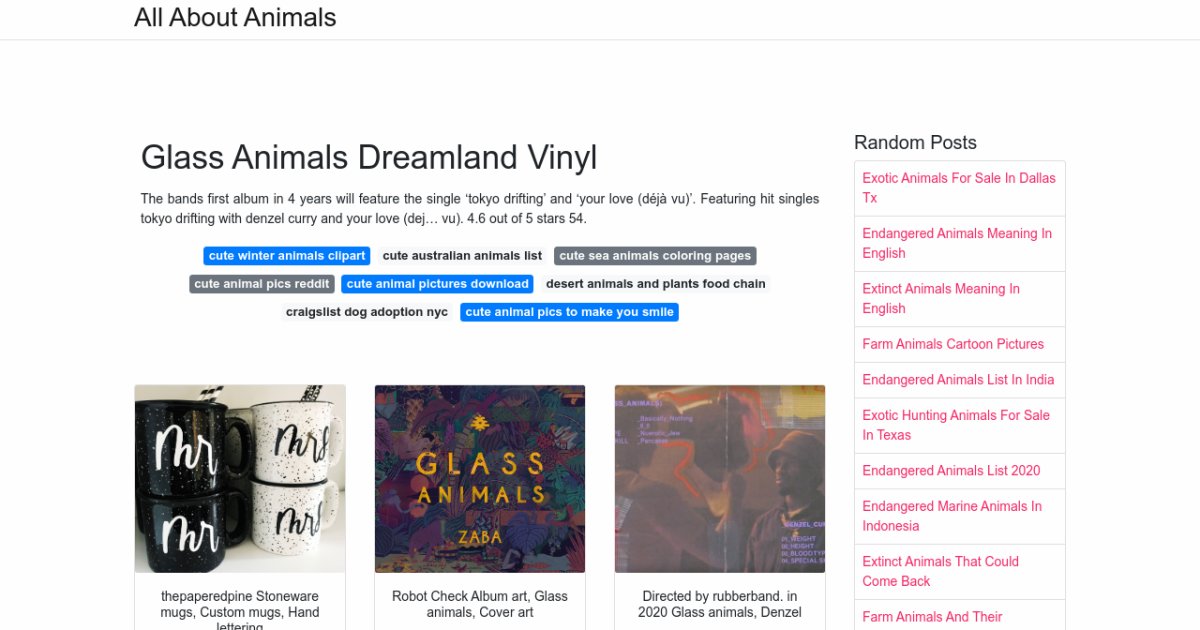Open desert animals and plants food chain tag
This screenshot has width=1200, height=630.
655,284
